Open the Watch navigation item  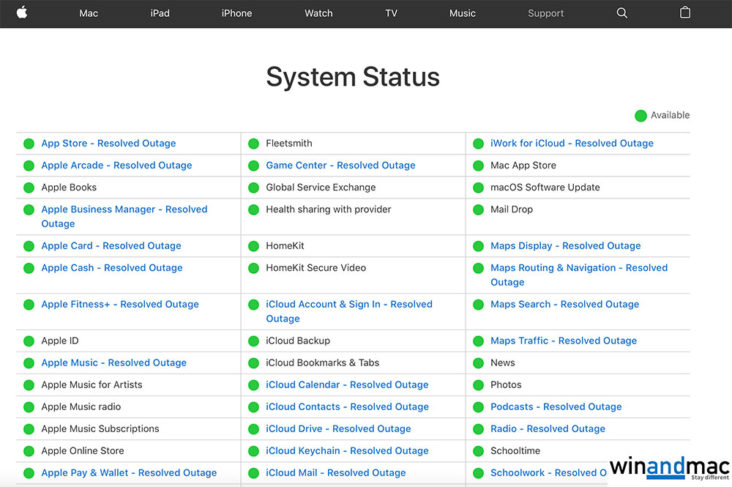[318, 13]
